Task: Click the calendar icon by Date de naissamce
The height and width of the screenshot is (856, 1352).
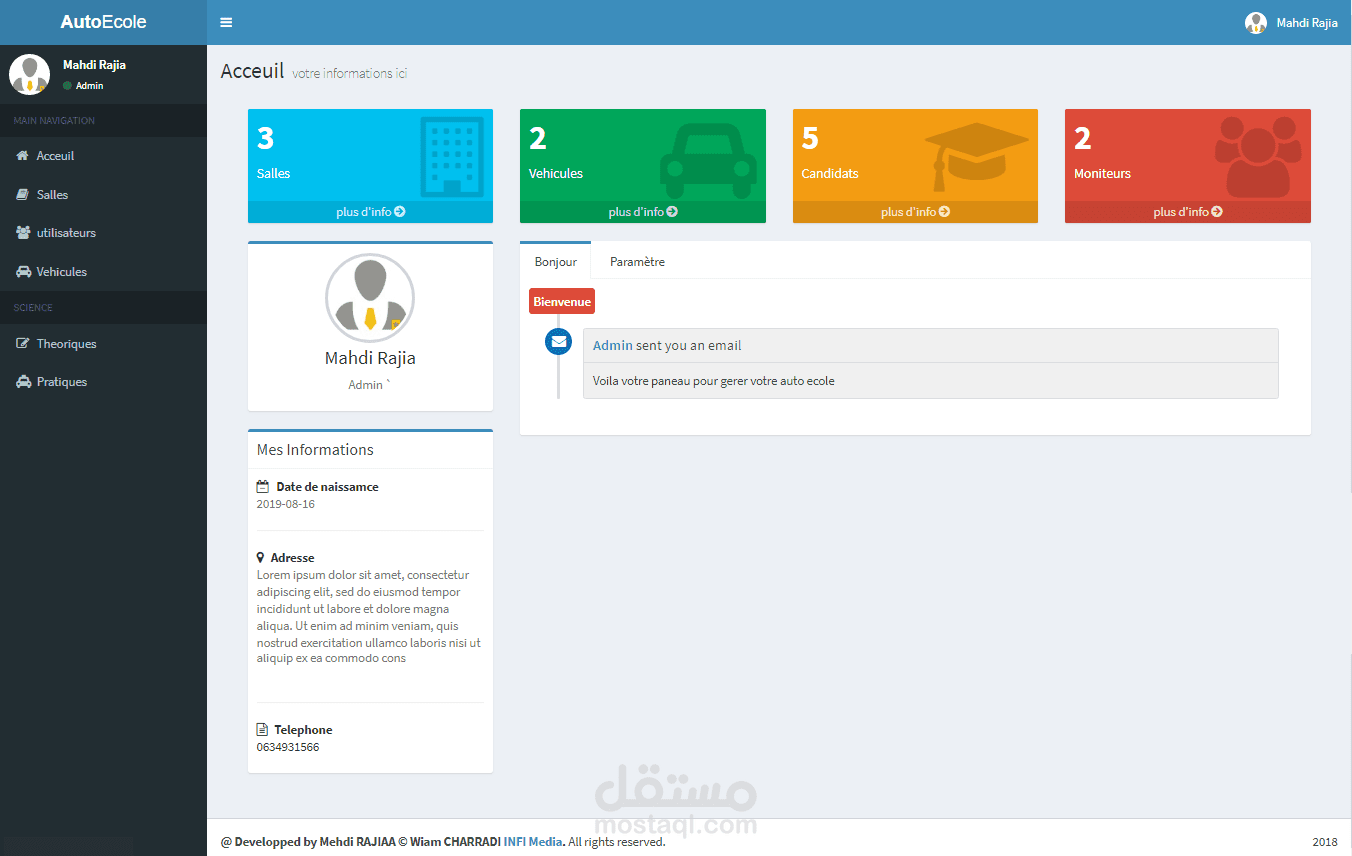Action: pos(263,487)
